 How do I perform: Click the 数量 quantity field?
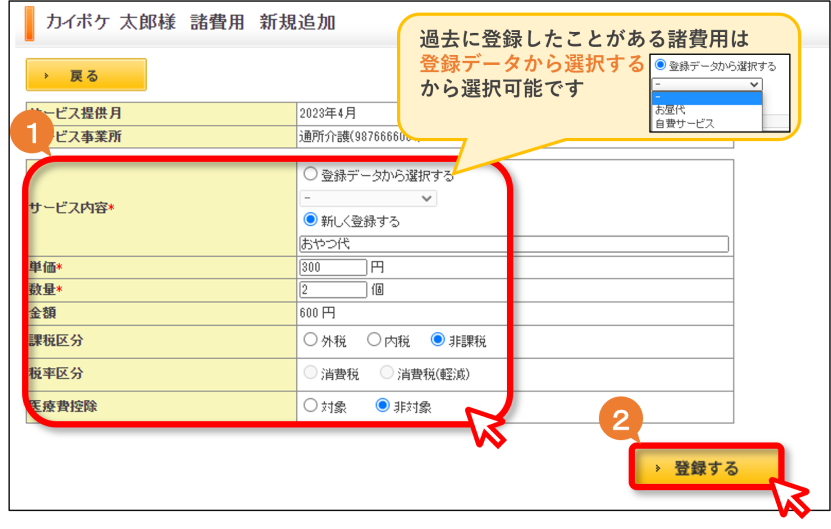[x=333, y=289]
